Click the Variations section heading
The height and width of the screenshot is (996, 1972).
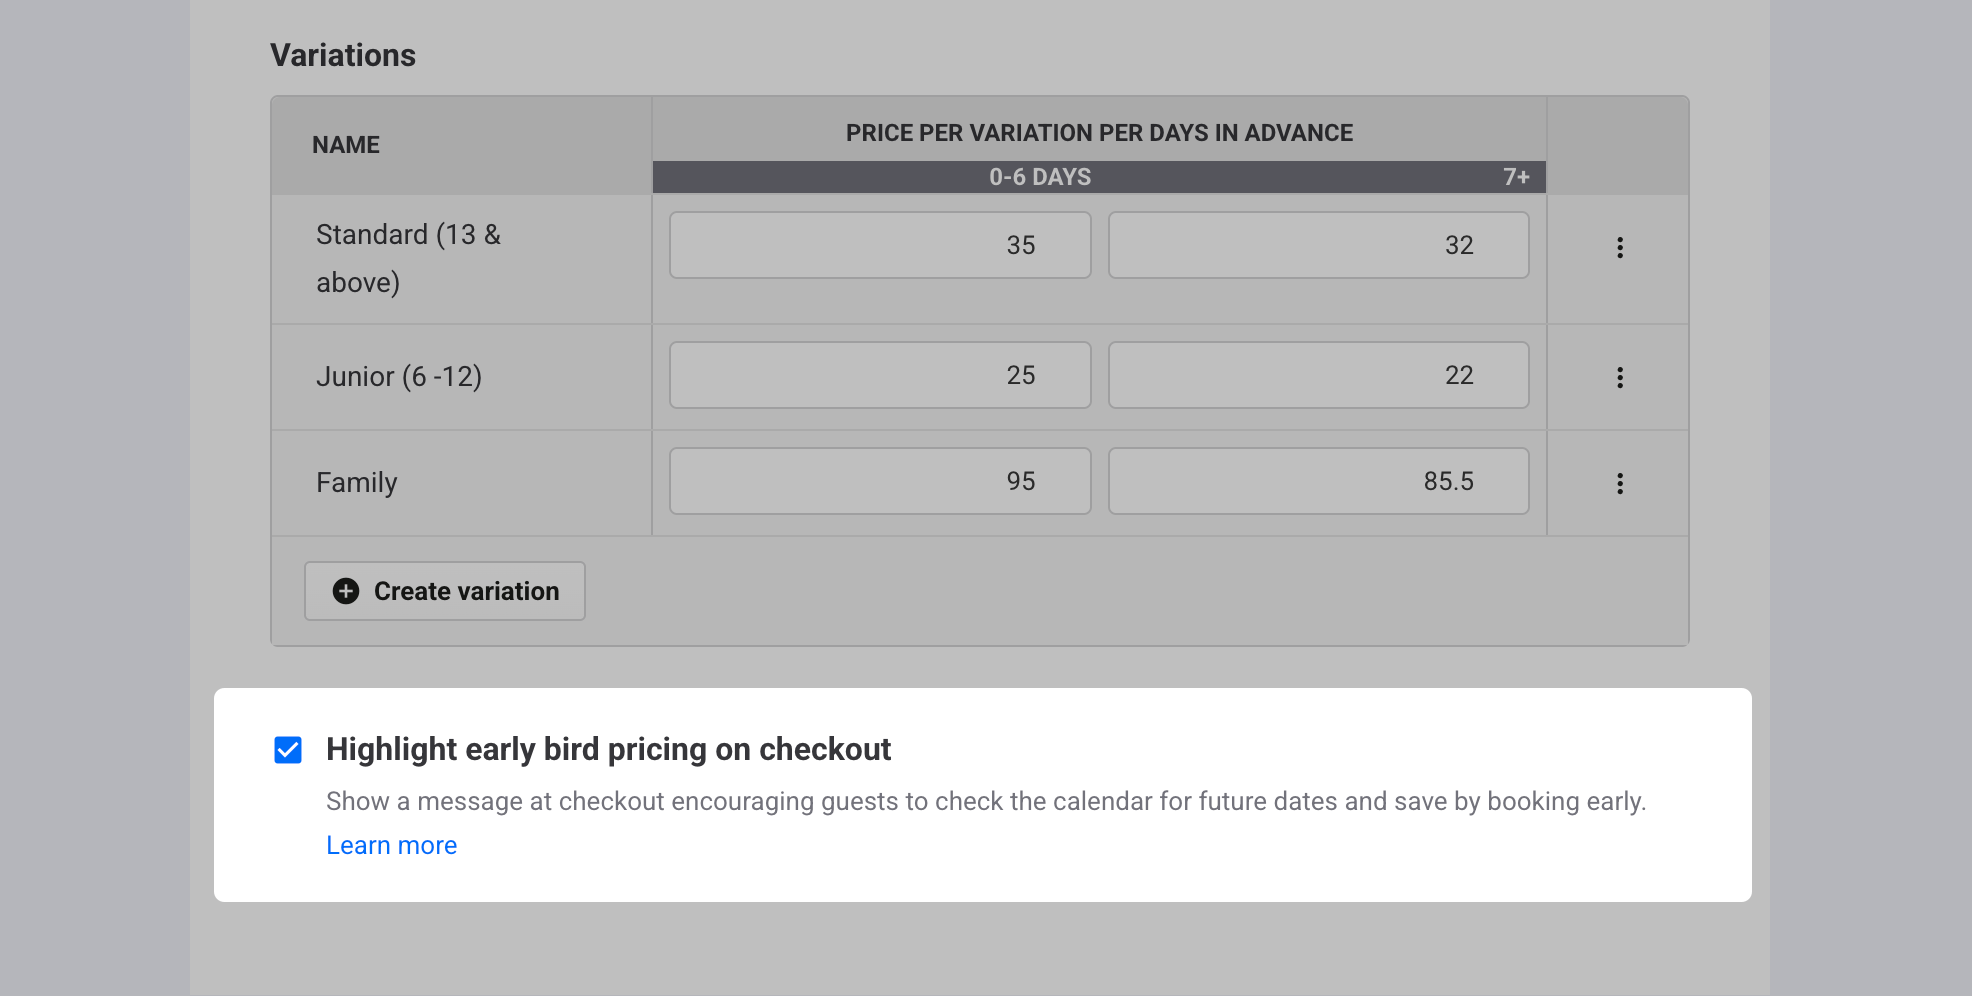[343, 55]
